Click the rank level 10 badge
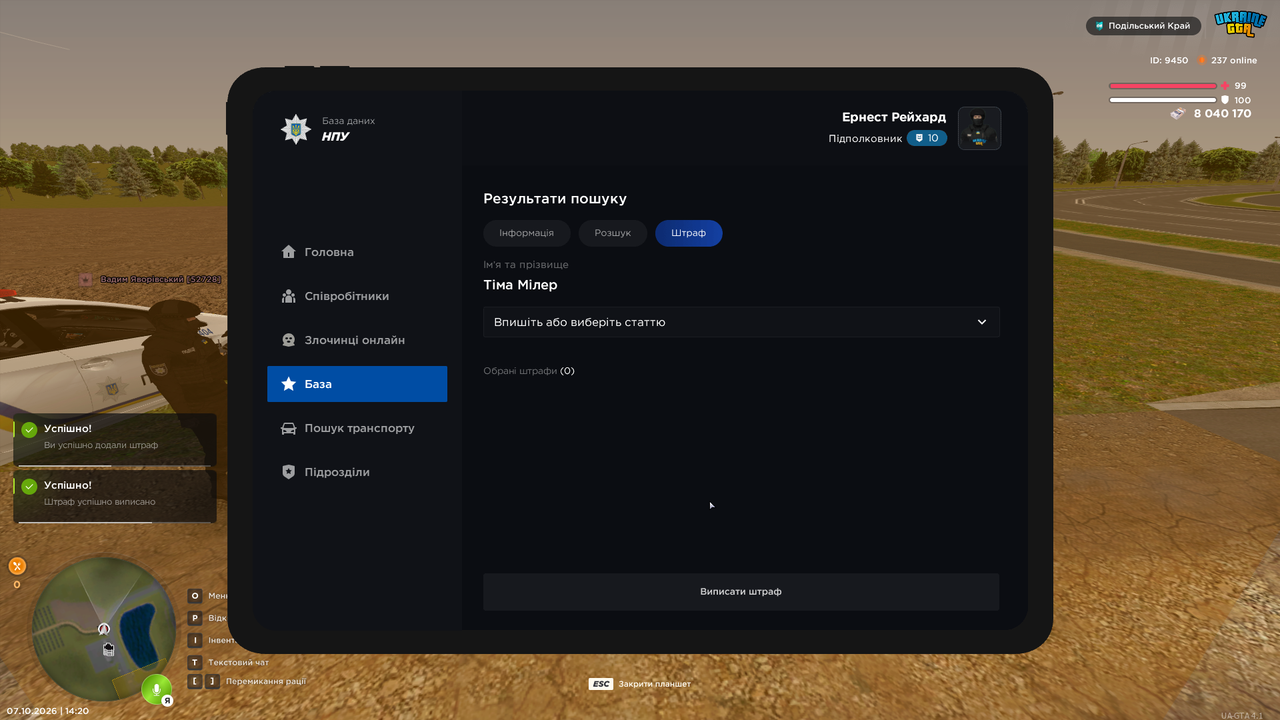 click(927, 138)
